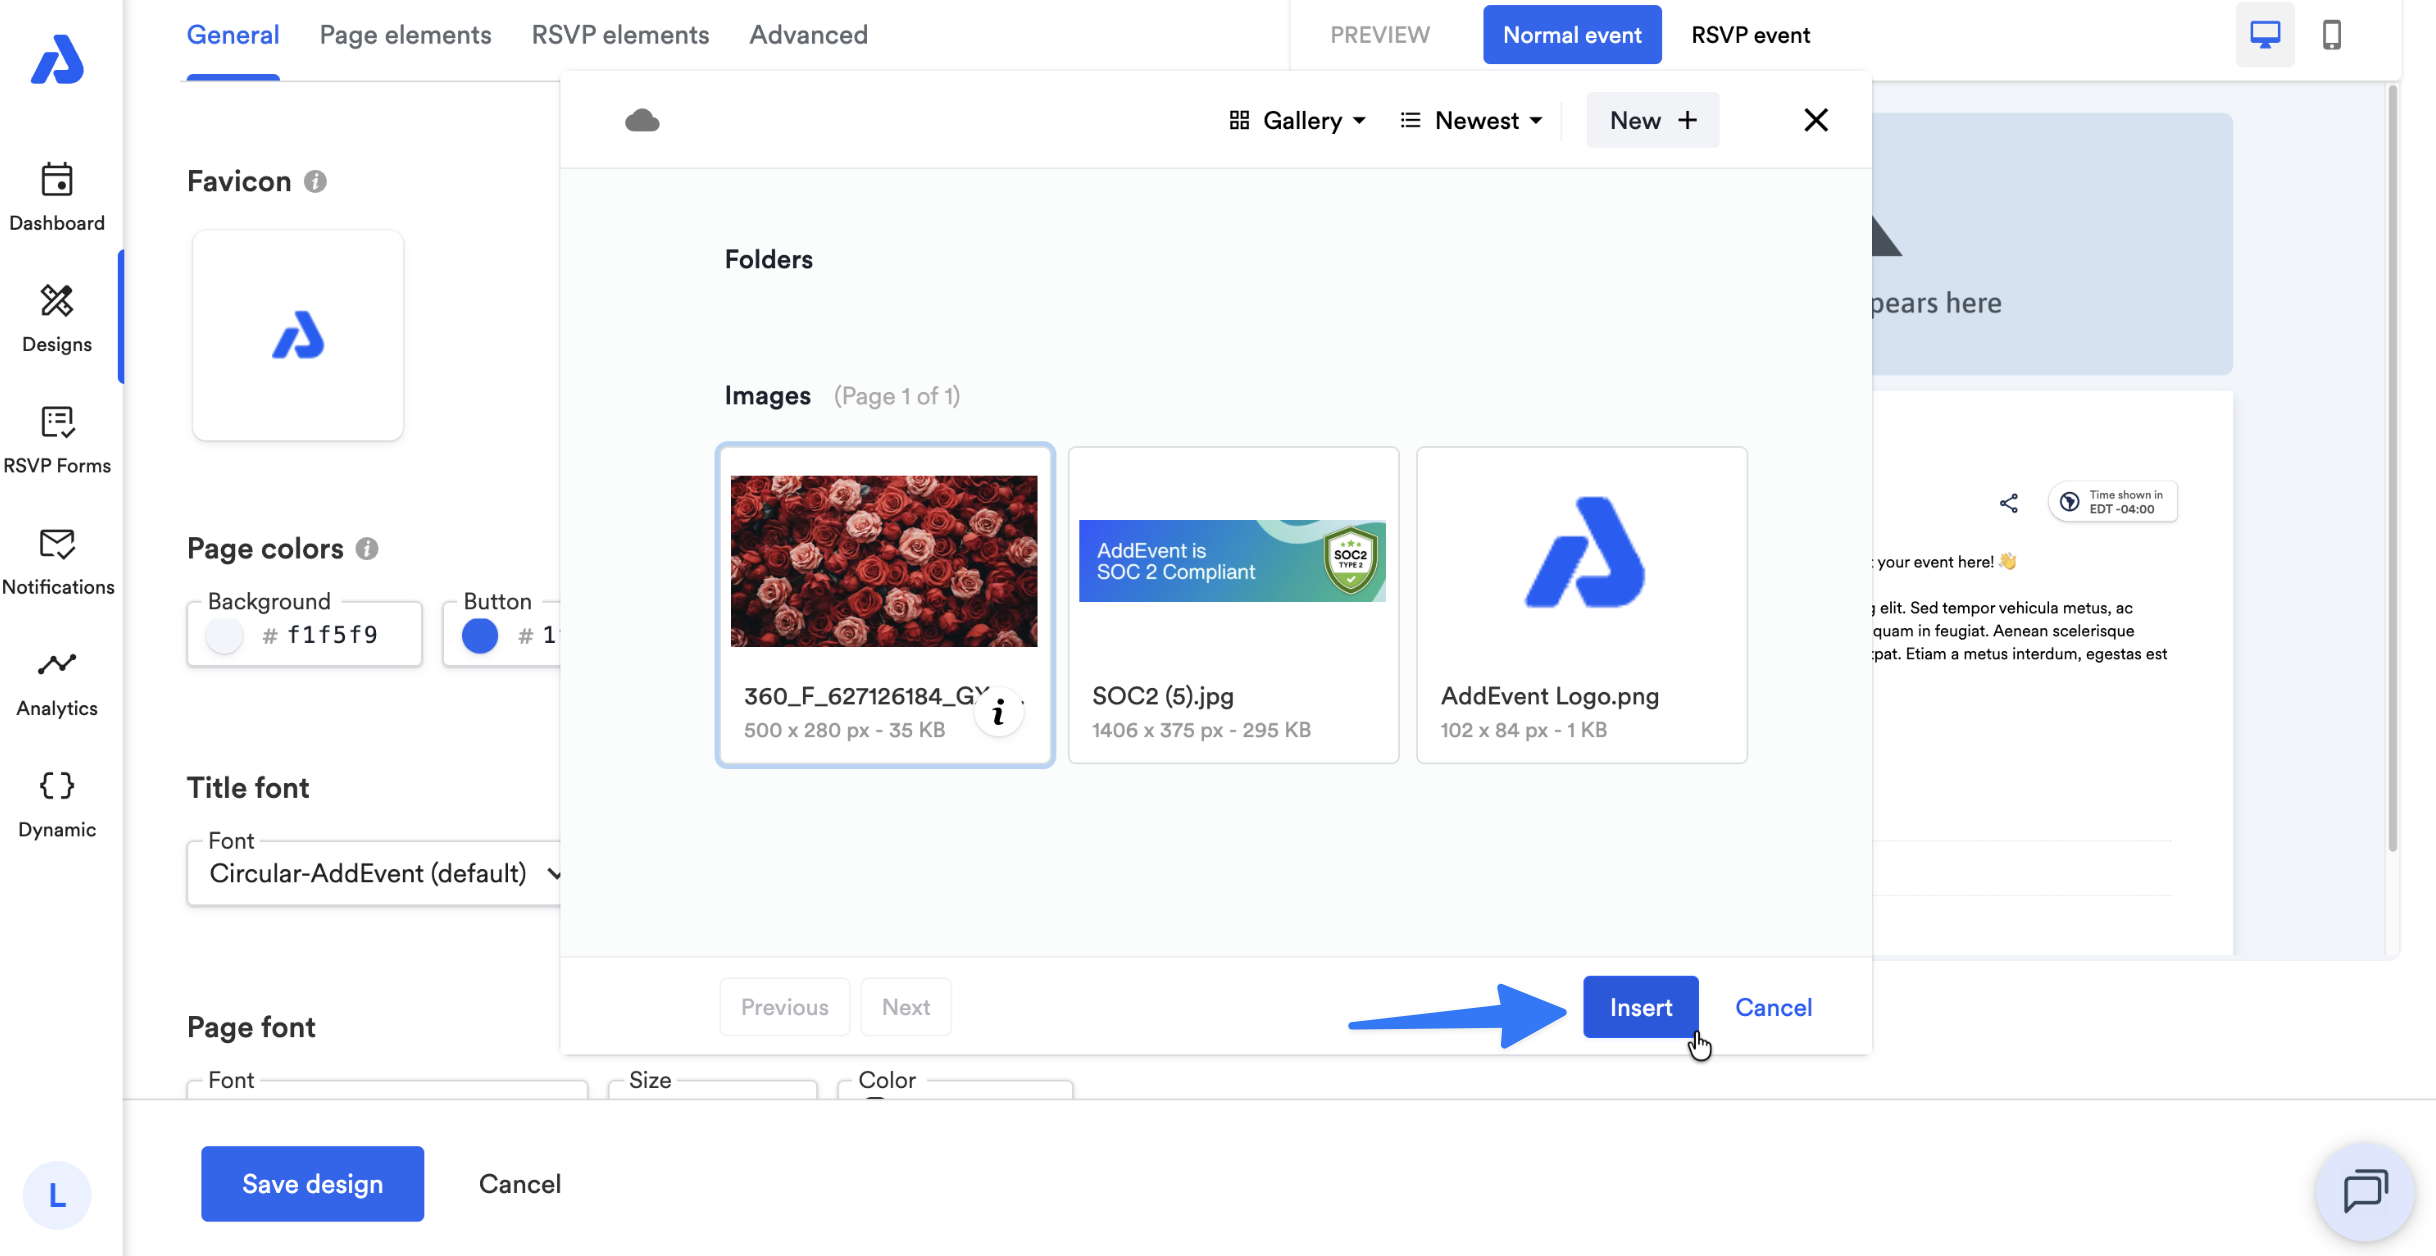Image resolution: width=2436 pixels, height=1256 pixels.
Task: Cancel the design changes
Action: (x=520, y=1184)
